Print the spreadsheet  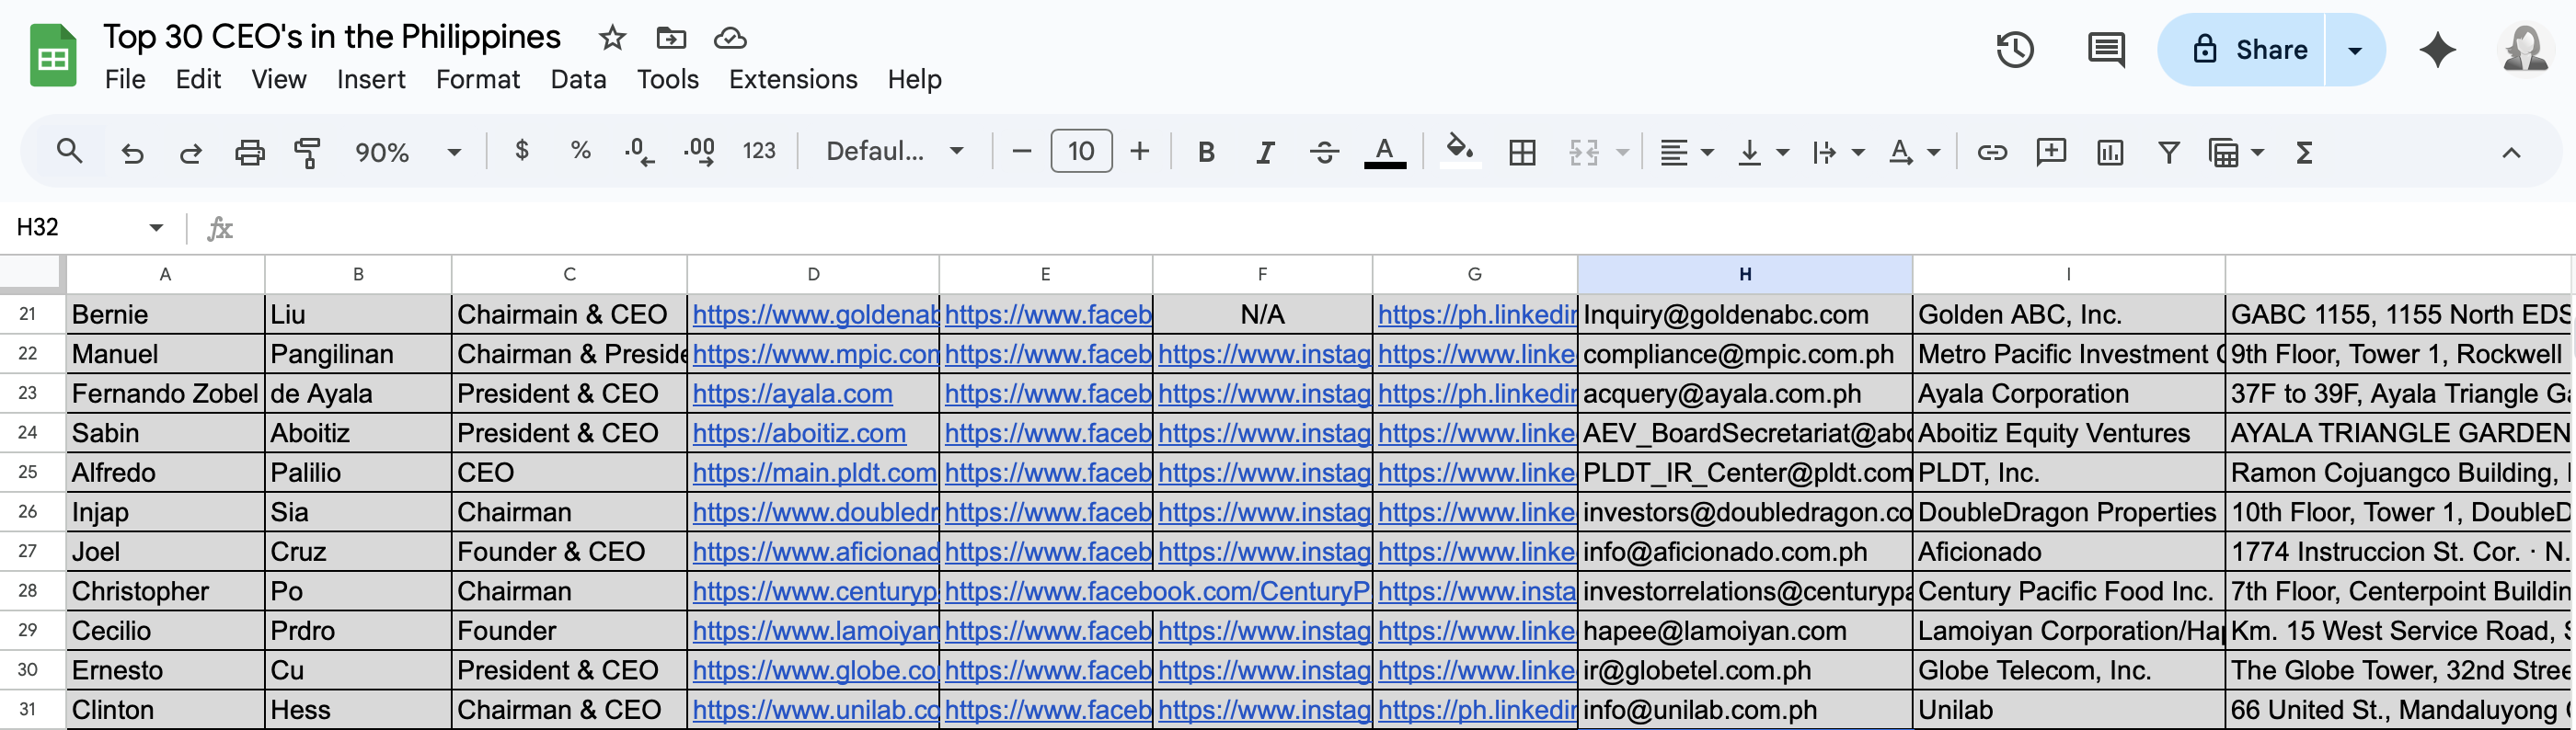coord(250,152)
